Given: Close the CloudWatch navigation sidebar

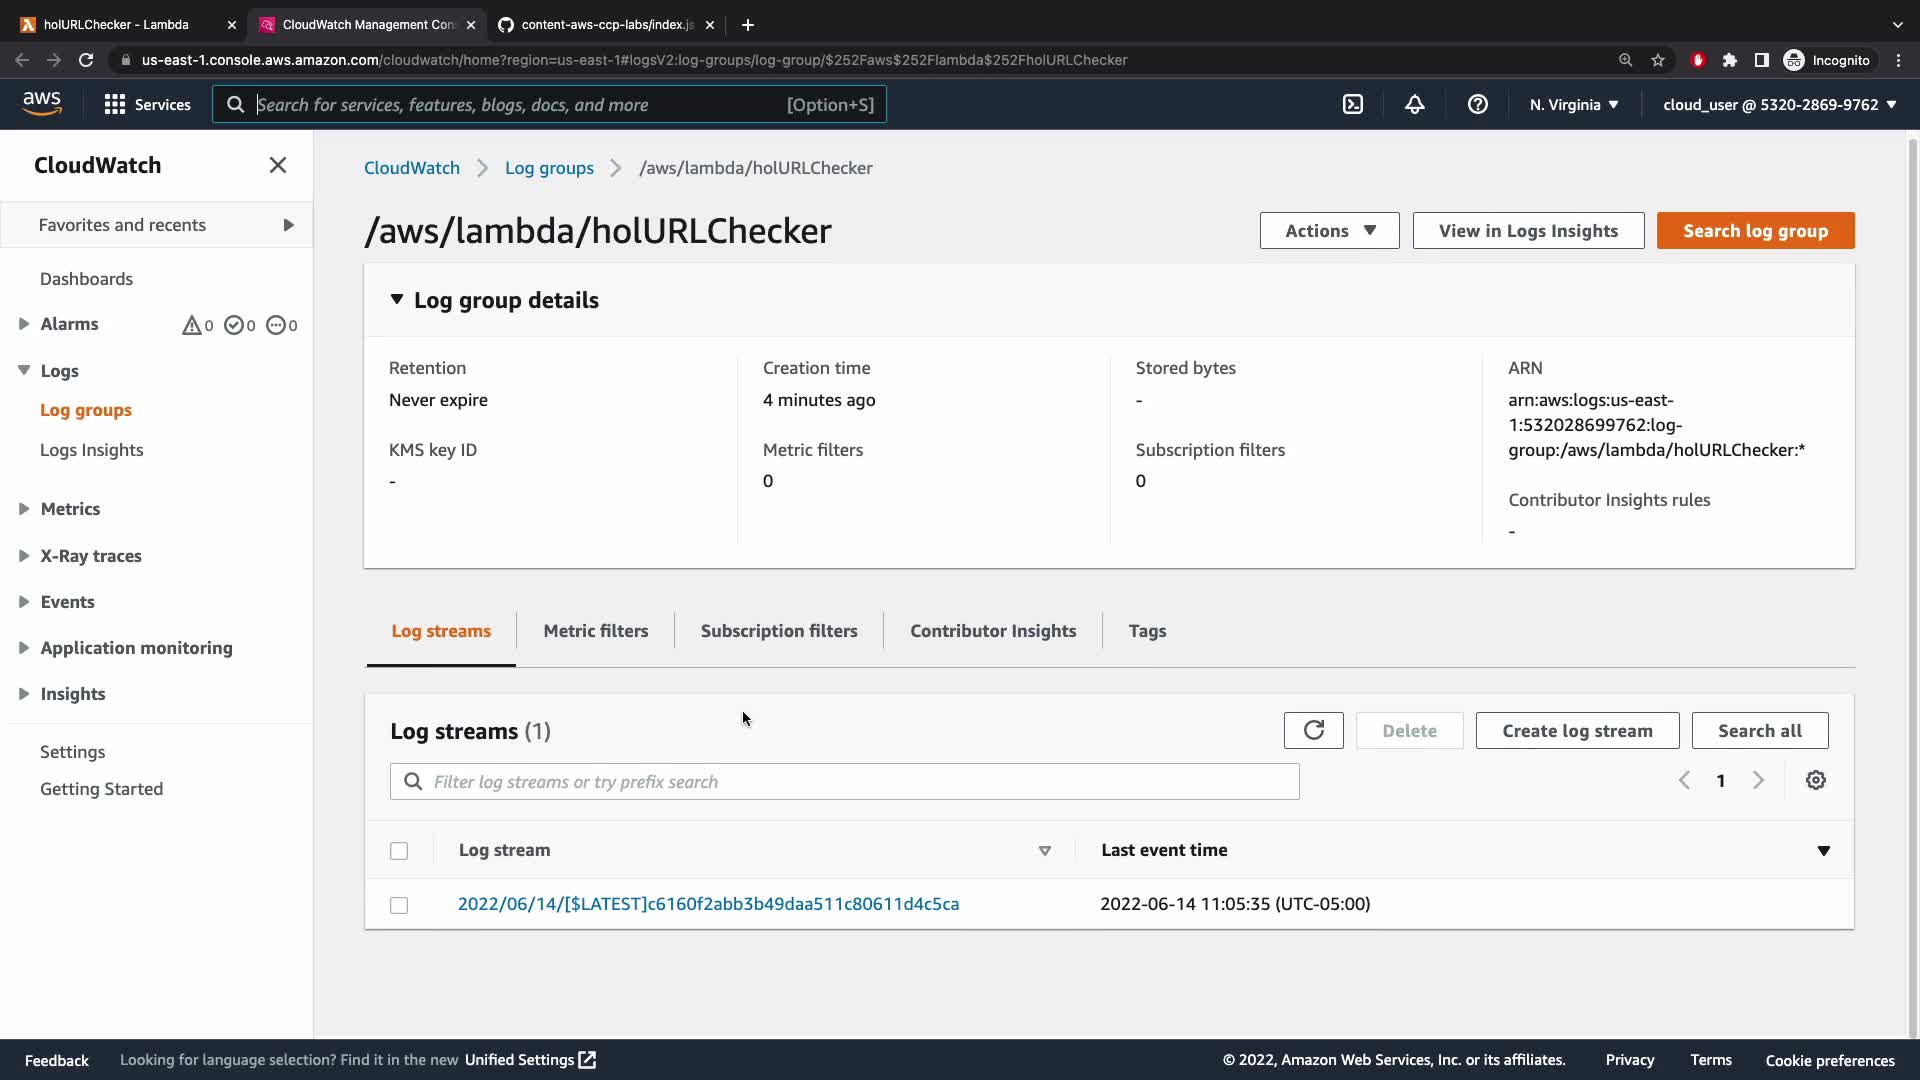Looking at the screenshot, I should [278, 165].
